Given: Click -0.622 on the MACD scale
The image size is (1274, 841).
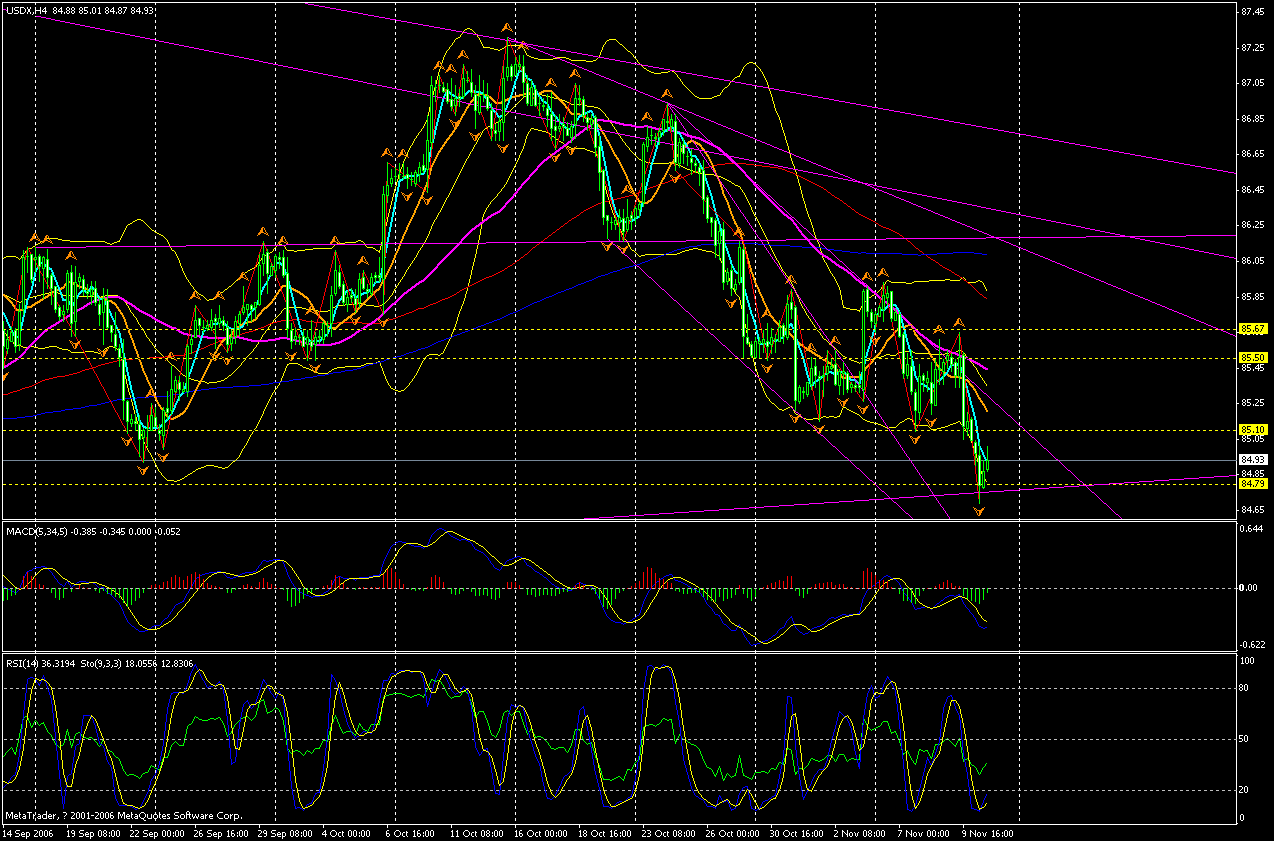Looking at the screenshot, I should 1253,645.
